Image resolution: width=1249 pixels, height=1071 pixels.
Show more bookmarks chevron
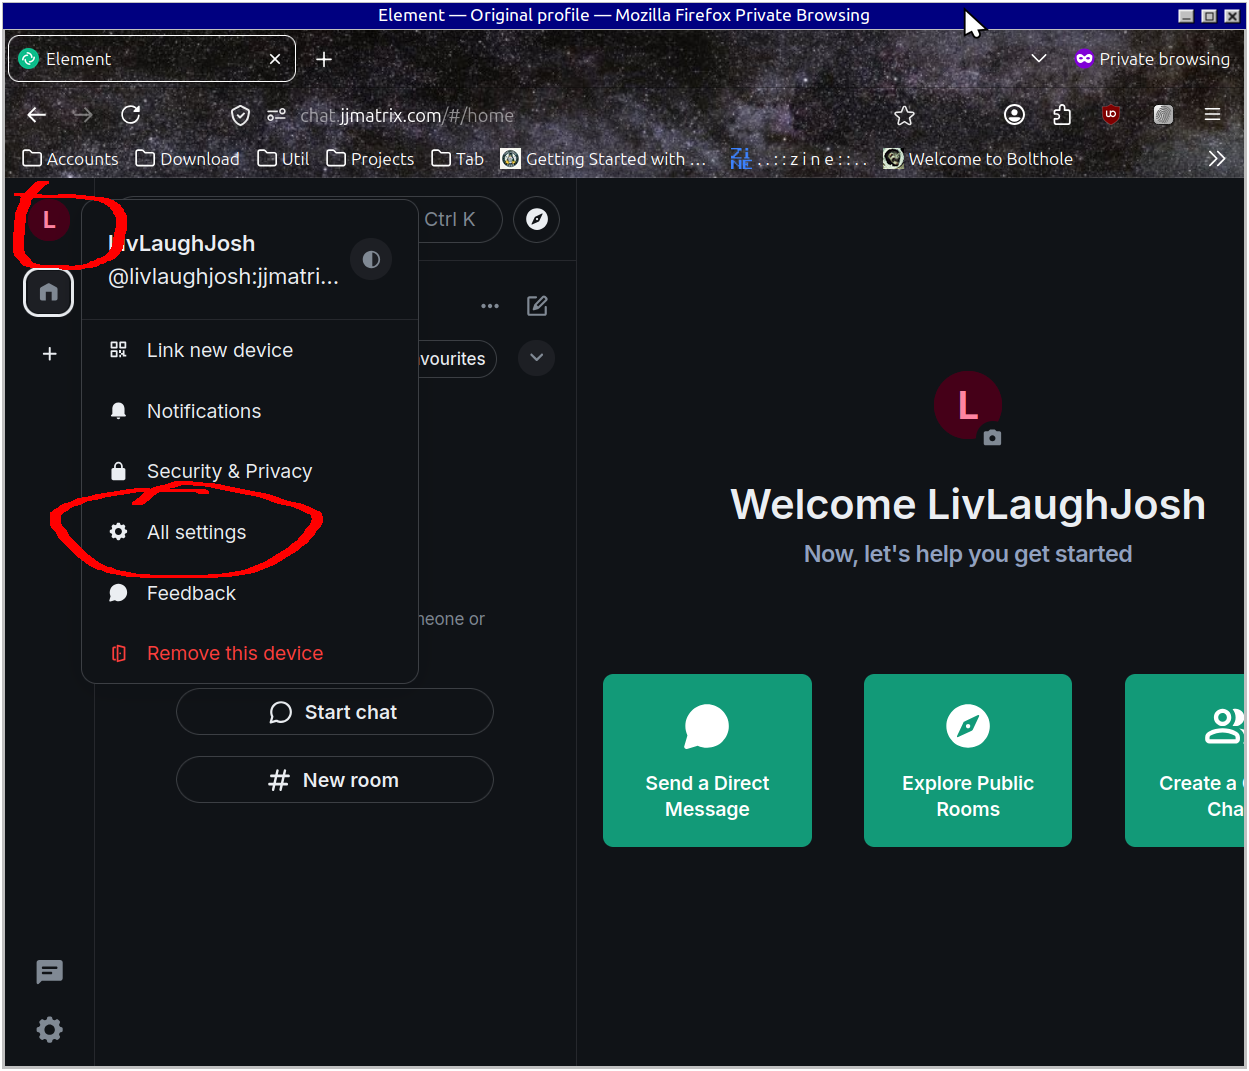pyautogui.click(x=1216, y=159)
